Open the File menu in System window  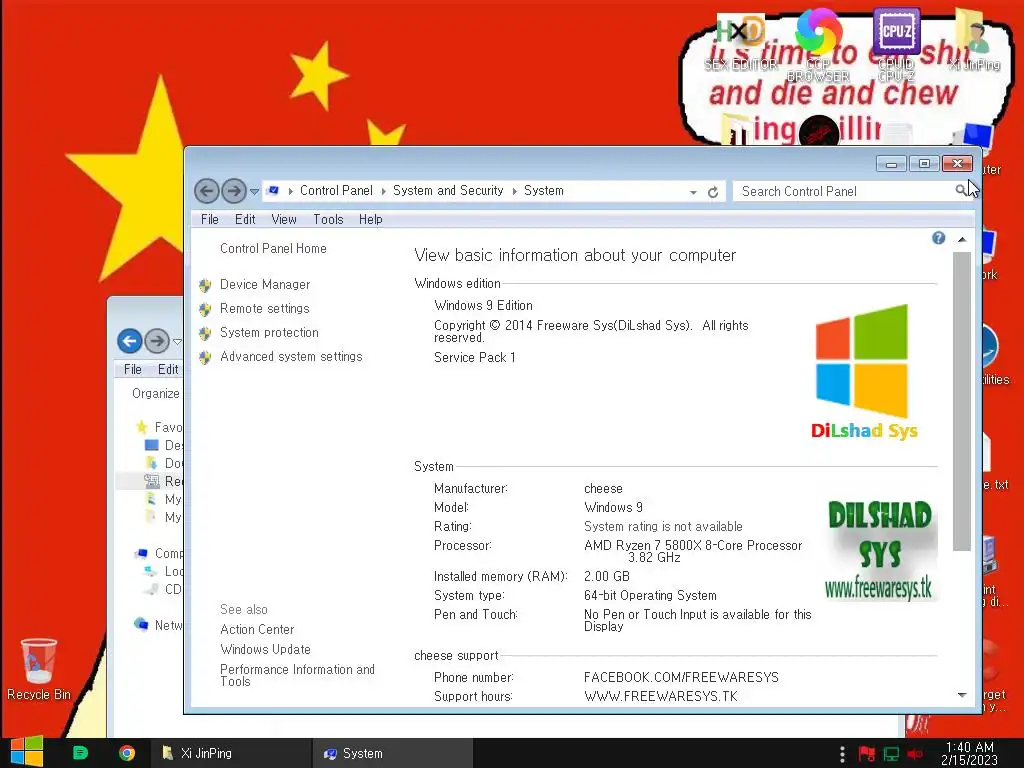point(210,219)
